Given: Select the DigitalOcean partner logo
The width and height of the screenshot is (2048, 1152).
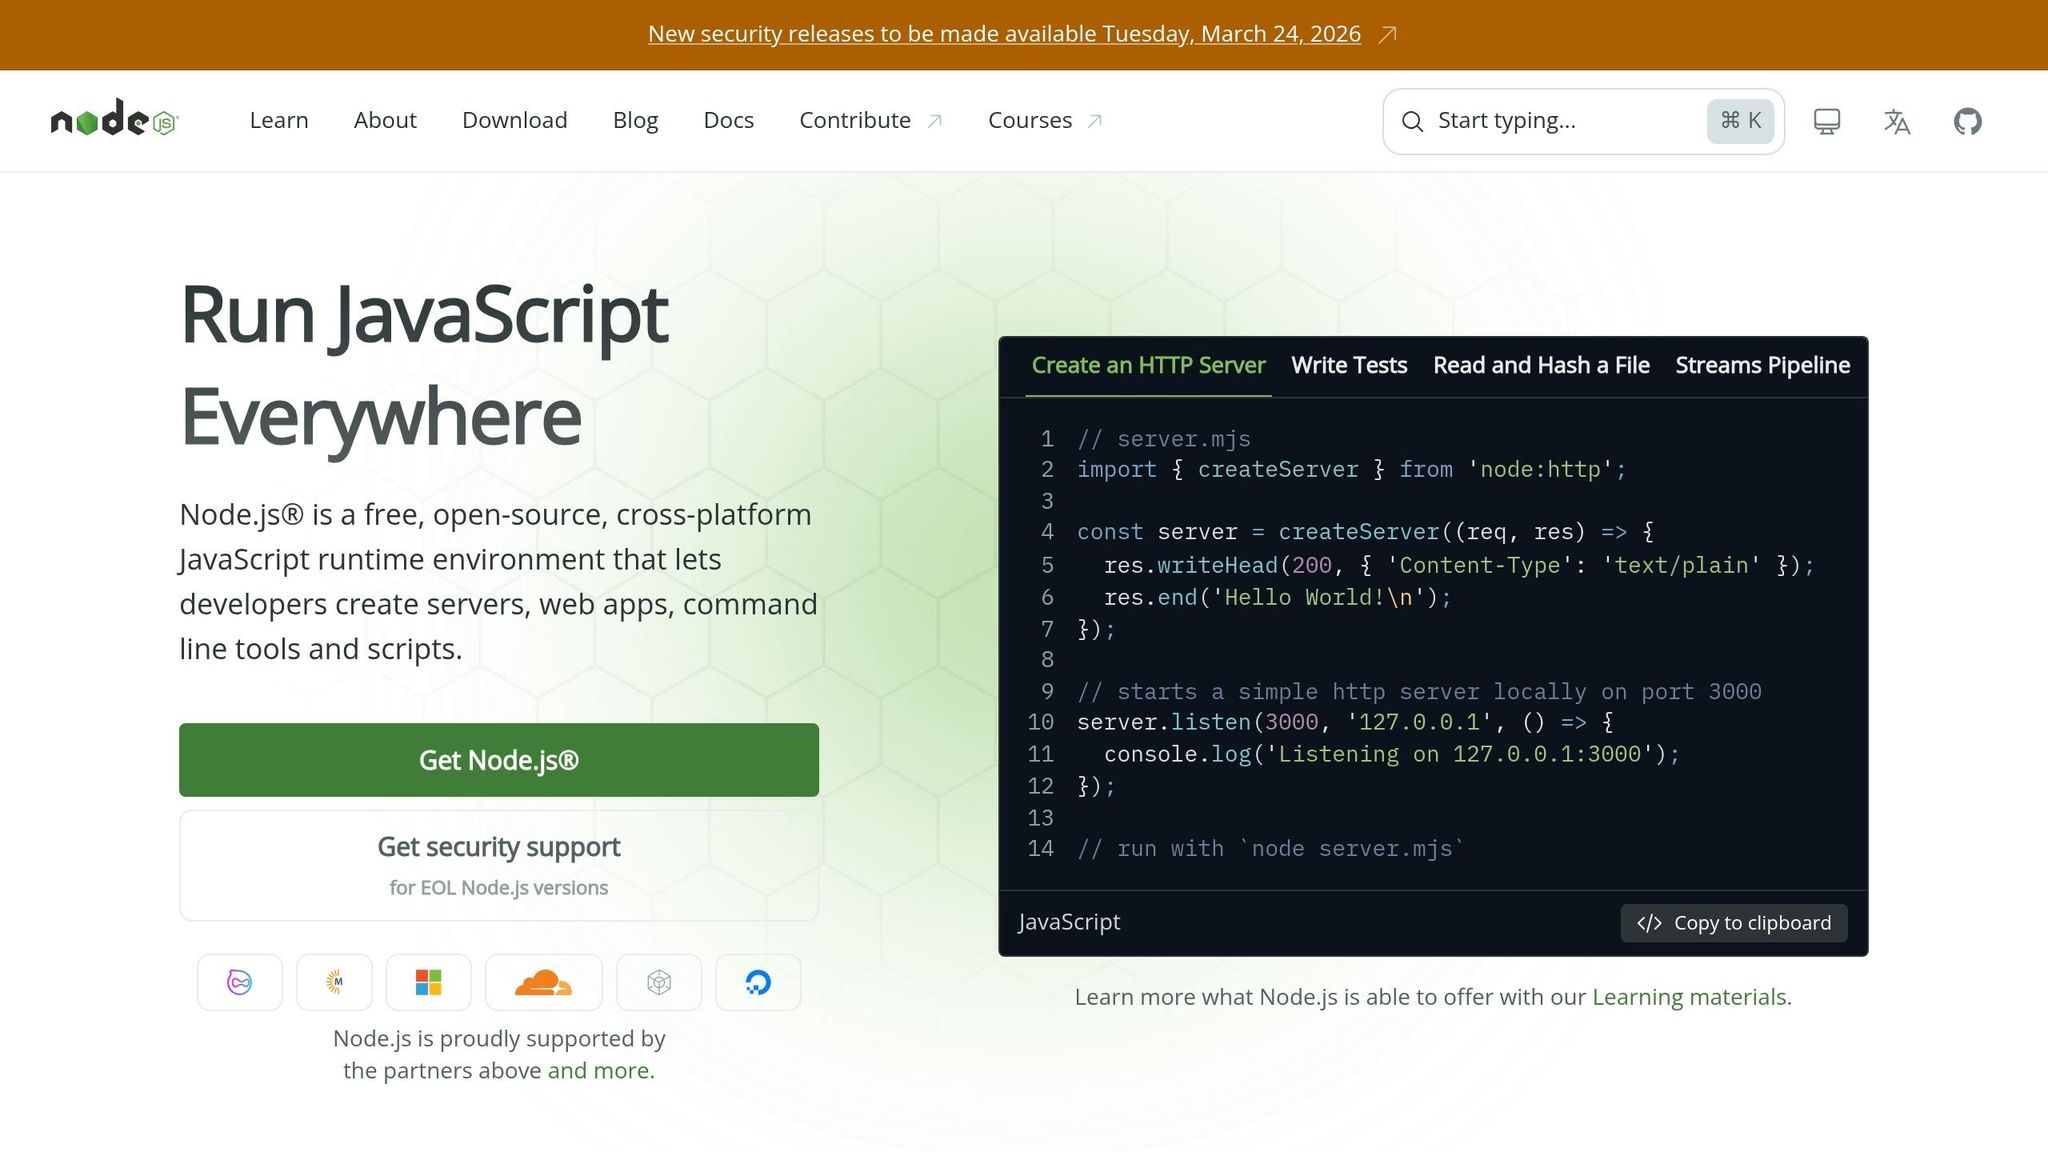Looking at the screenshot, I should (x=758, y=982).
